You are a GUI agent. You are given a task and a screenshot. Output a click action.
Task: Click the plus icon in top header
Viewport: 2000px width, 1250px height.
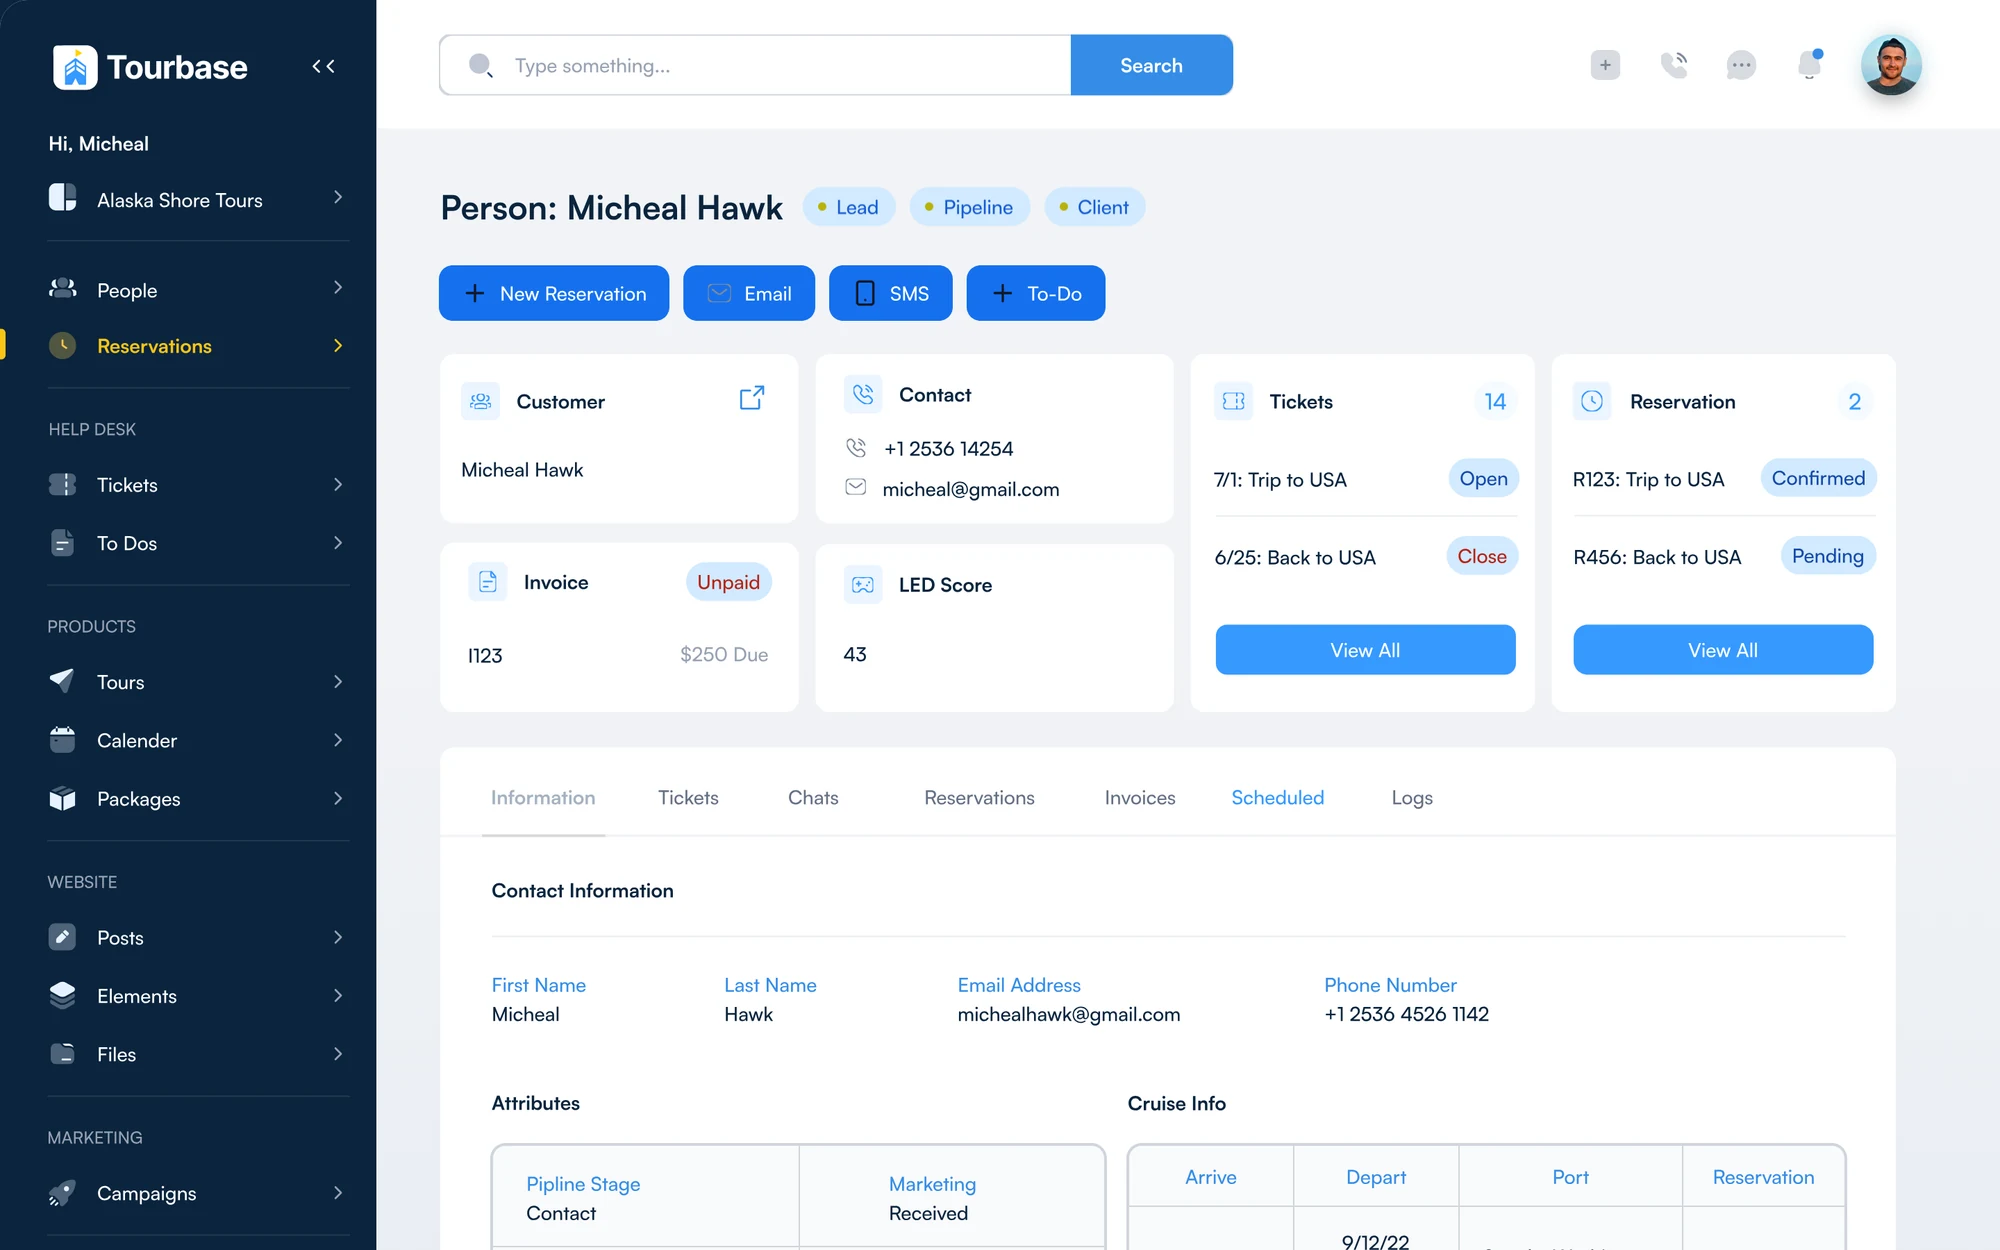[x=1605, y=65]
